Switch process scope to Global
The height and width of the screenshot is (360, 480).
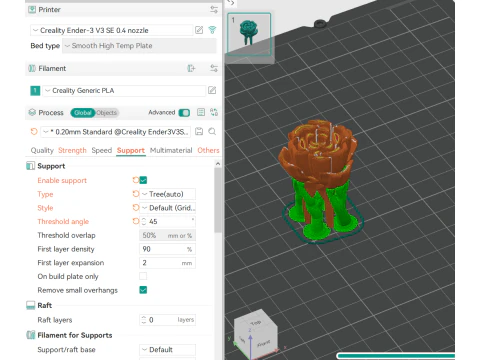(83, 113)
